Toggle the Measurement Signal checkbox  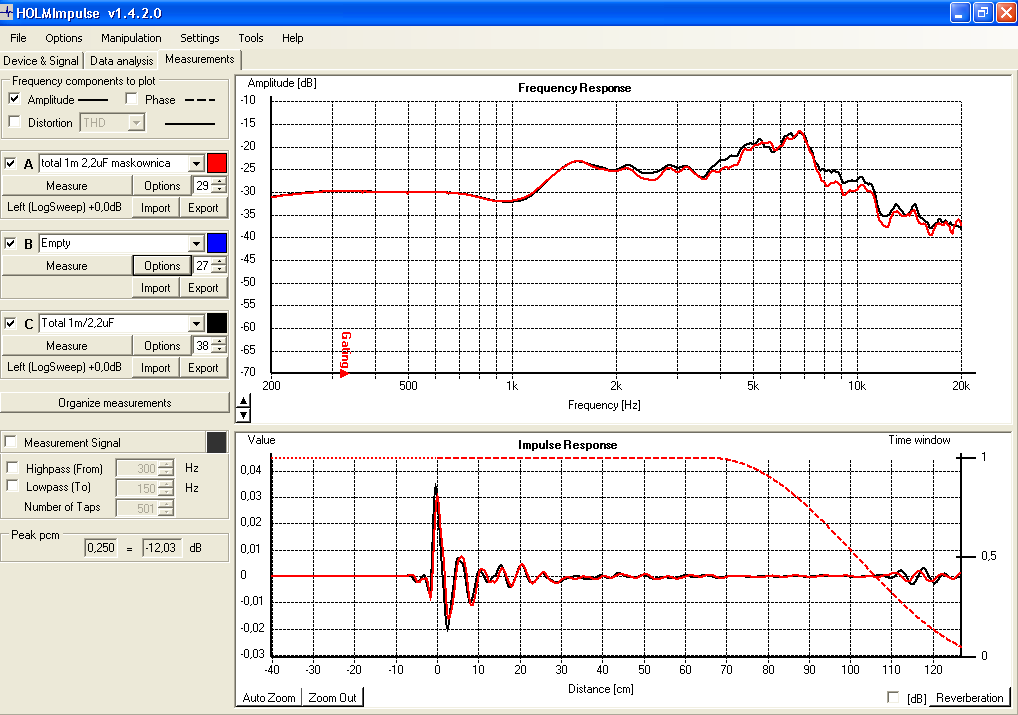pos(10,442)
